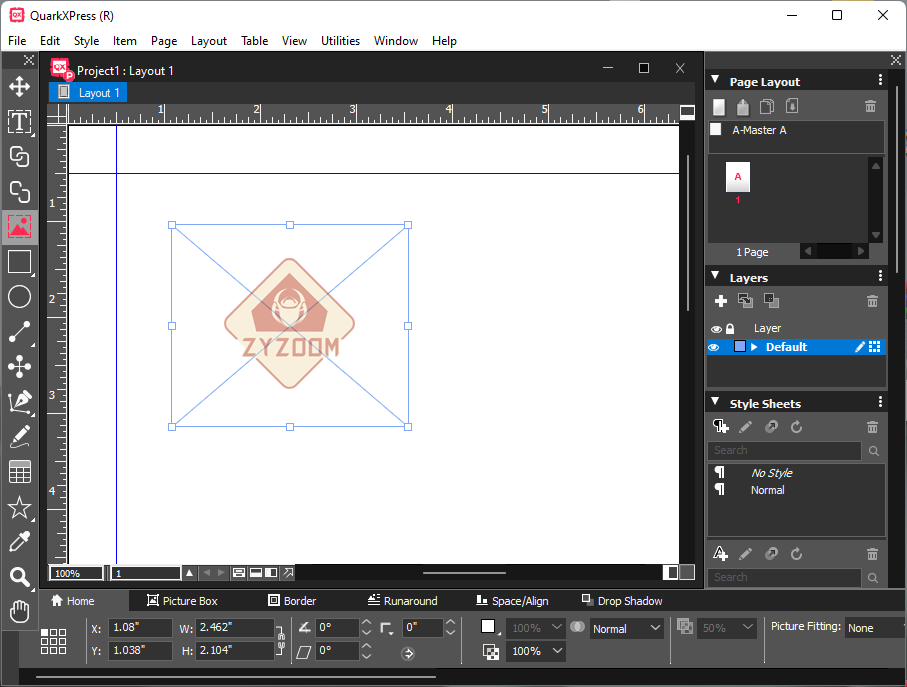
Task: Open the Style Sheets panel options menu
Action: coord(880,402)
